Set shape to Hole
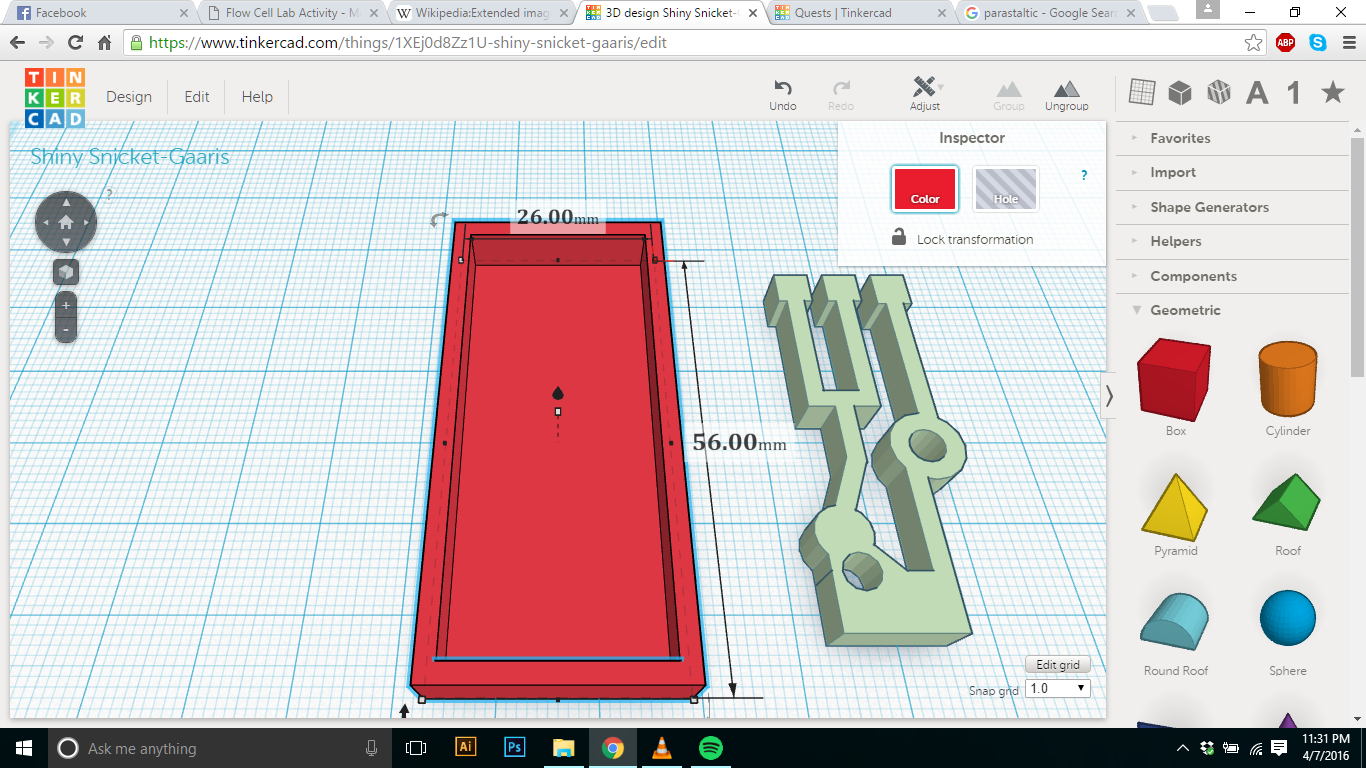This screenshot has width=1366, height=768. [x=1005, y=189]
